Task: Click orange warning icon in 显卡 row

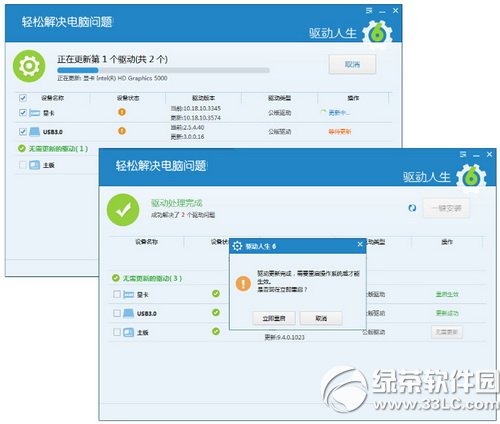Action: 122,112
